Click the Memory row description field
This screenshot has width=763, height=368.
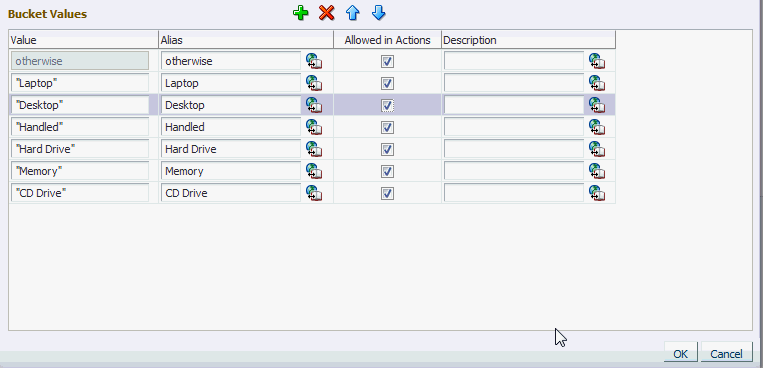pyautogui.click(x=514, y=171)
